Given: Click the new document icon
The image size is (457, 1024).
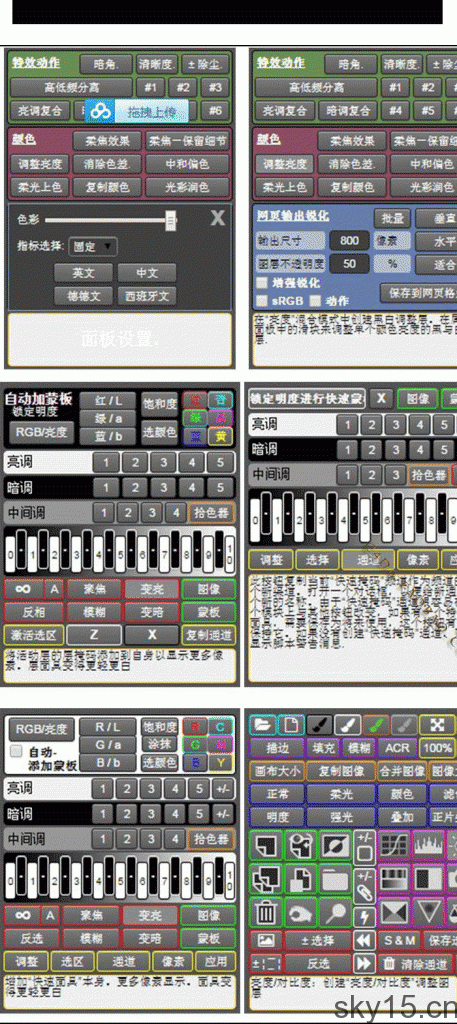Looking at the screenshot, I should (x=291, y=725).
